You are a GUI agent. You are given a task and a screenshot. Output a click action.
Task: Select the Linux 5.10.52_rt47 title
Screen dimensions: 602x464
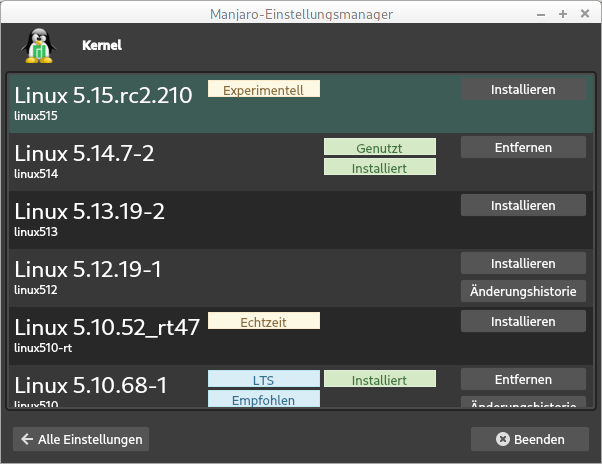point(107,327)
